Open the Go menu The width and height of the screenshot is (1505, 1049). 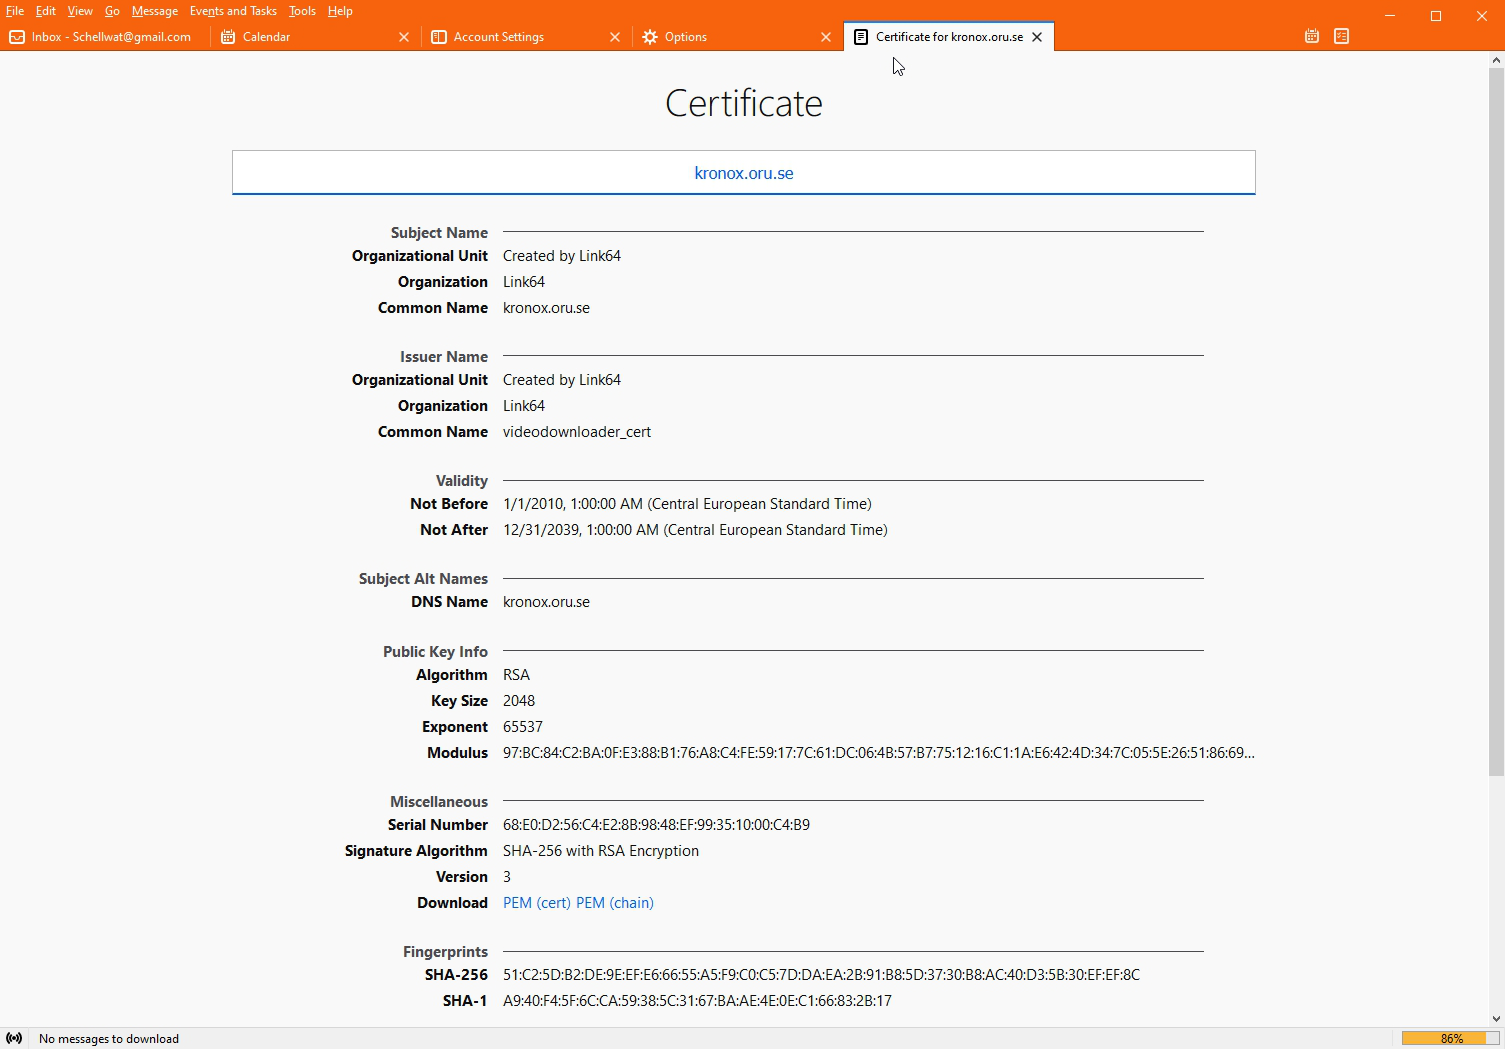coord(112,11)
